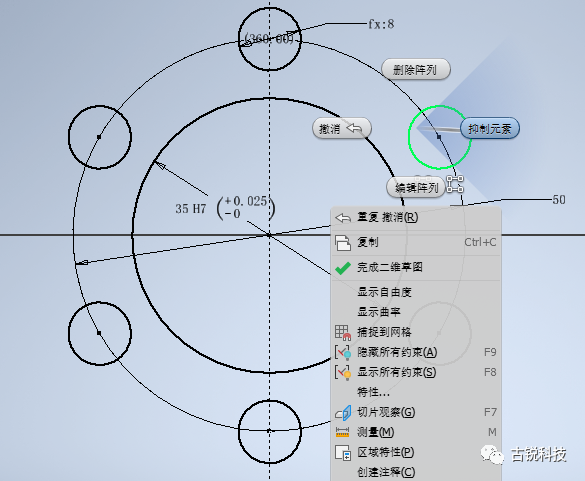This screenshot has width=585, height=481.
Task: Choose 复制 from the context menu
Action: [x=416, y=242]
